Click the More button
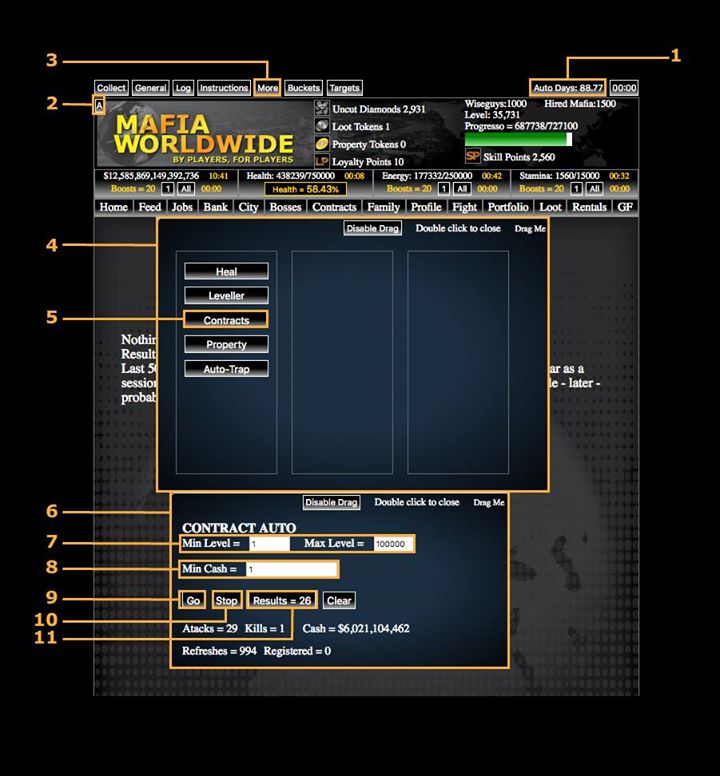This screenshot has height=776, width=720. point(267,88)
